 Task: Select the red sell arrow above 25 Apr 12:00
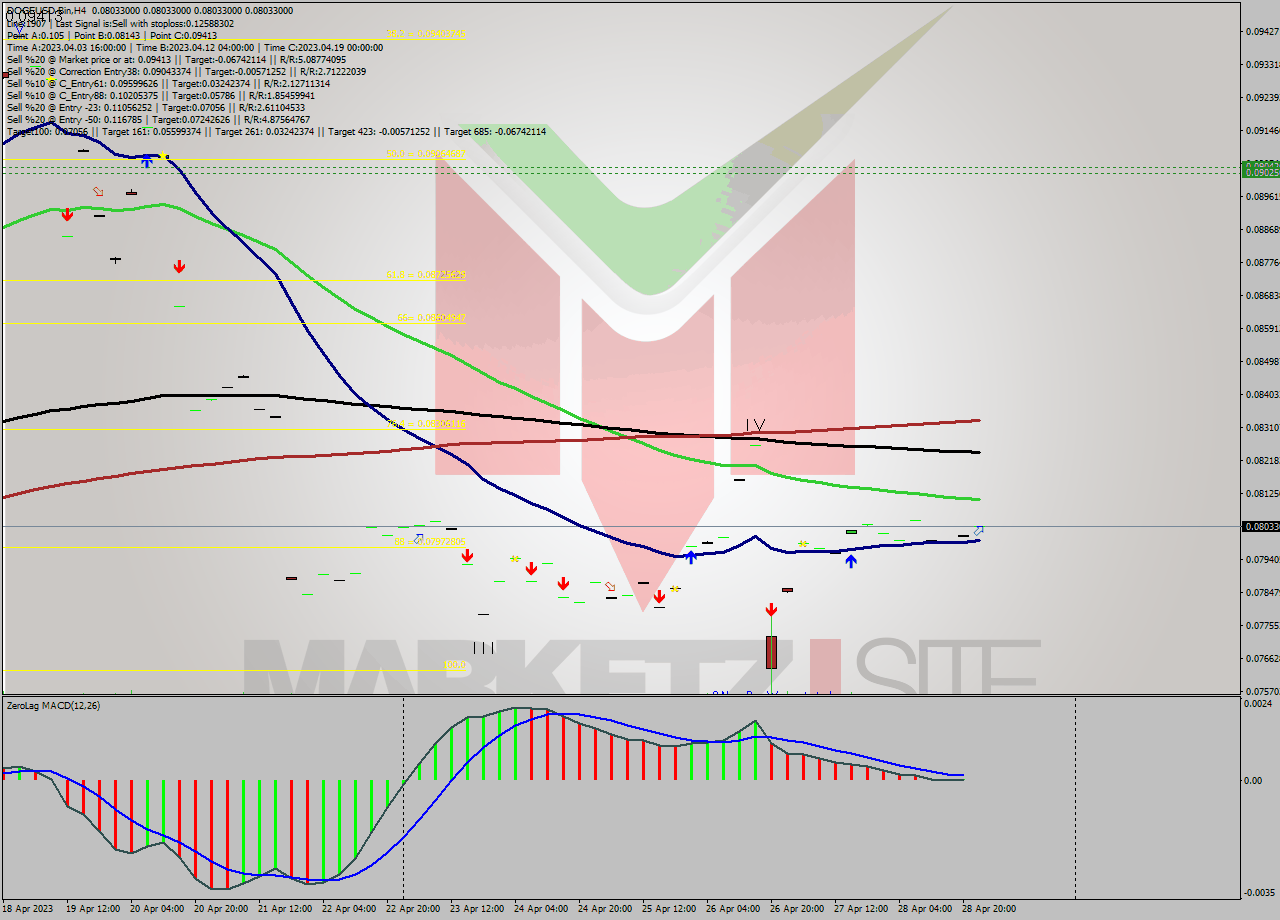click(x=659, y=597)
